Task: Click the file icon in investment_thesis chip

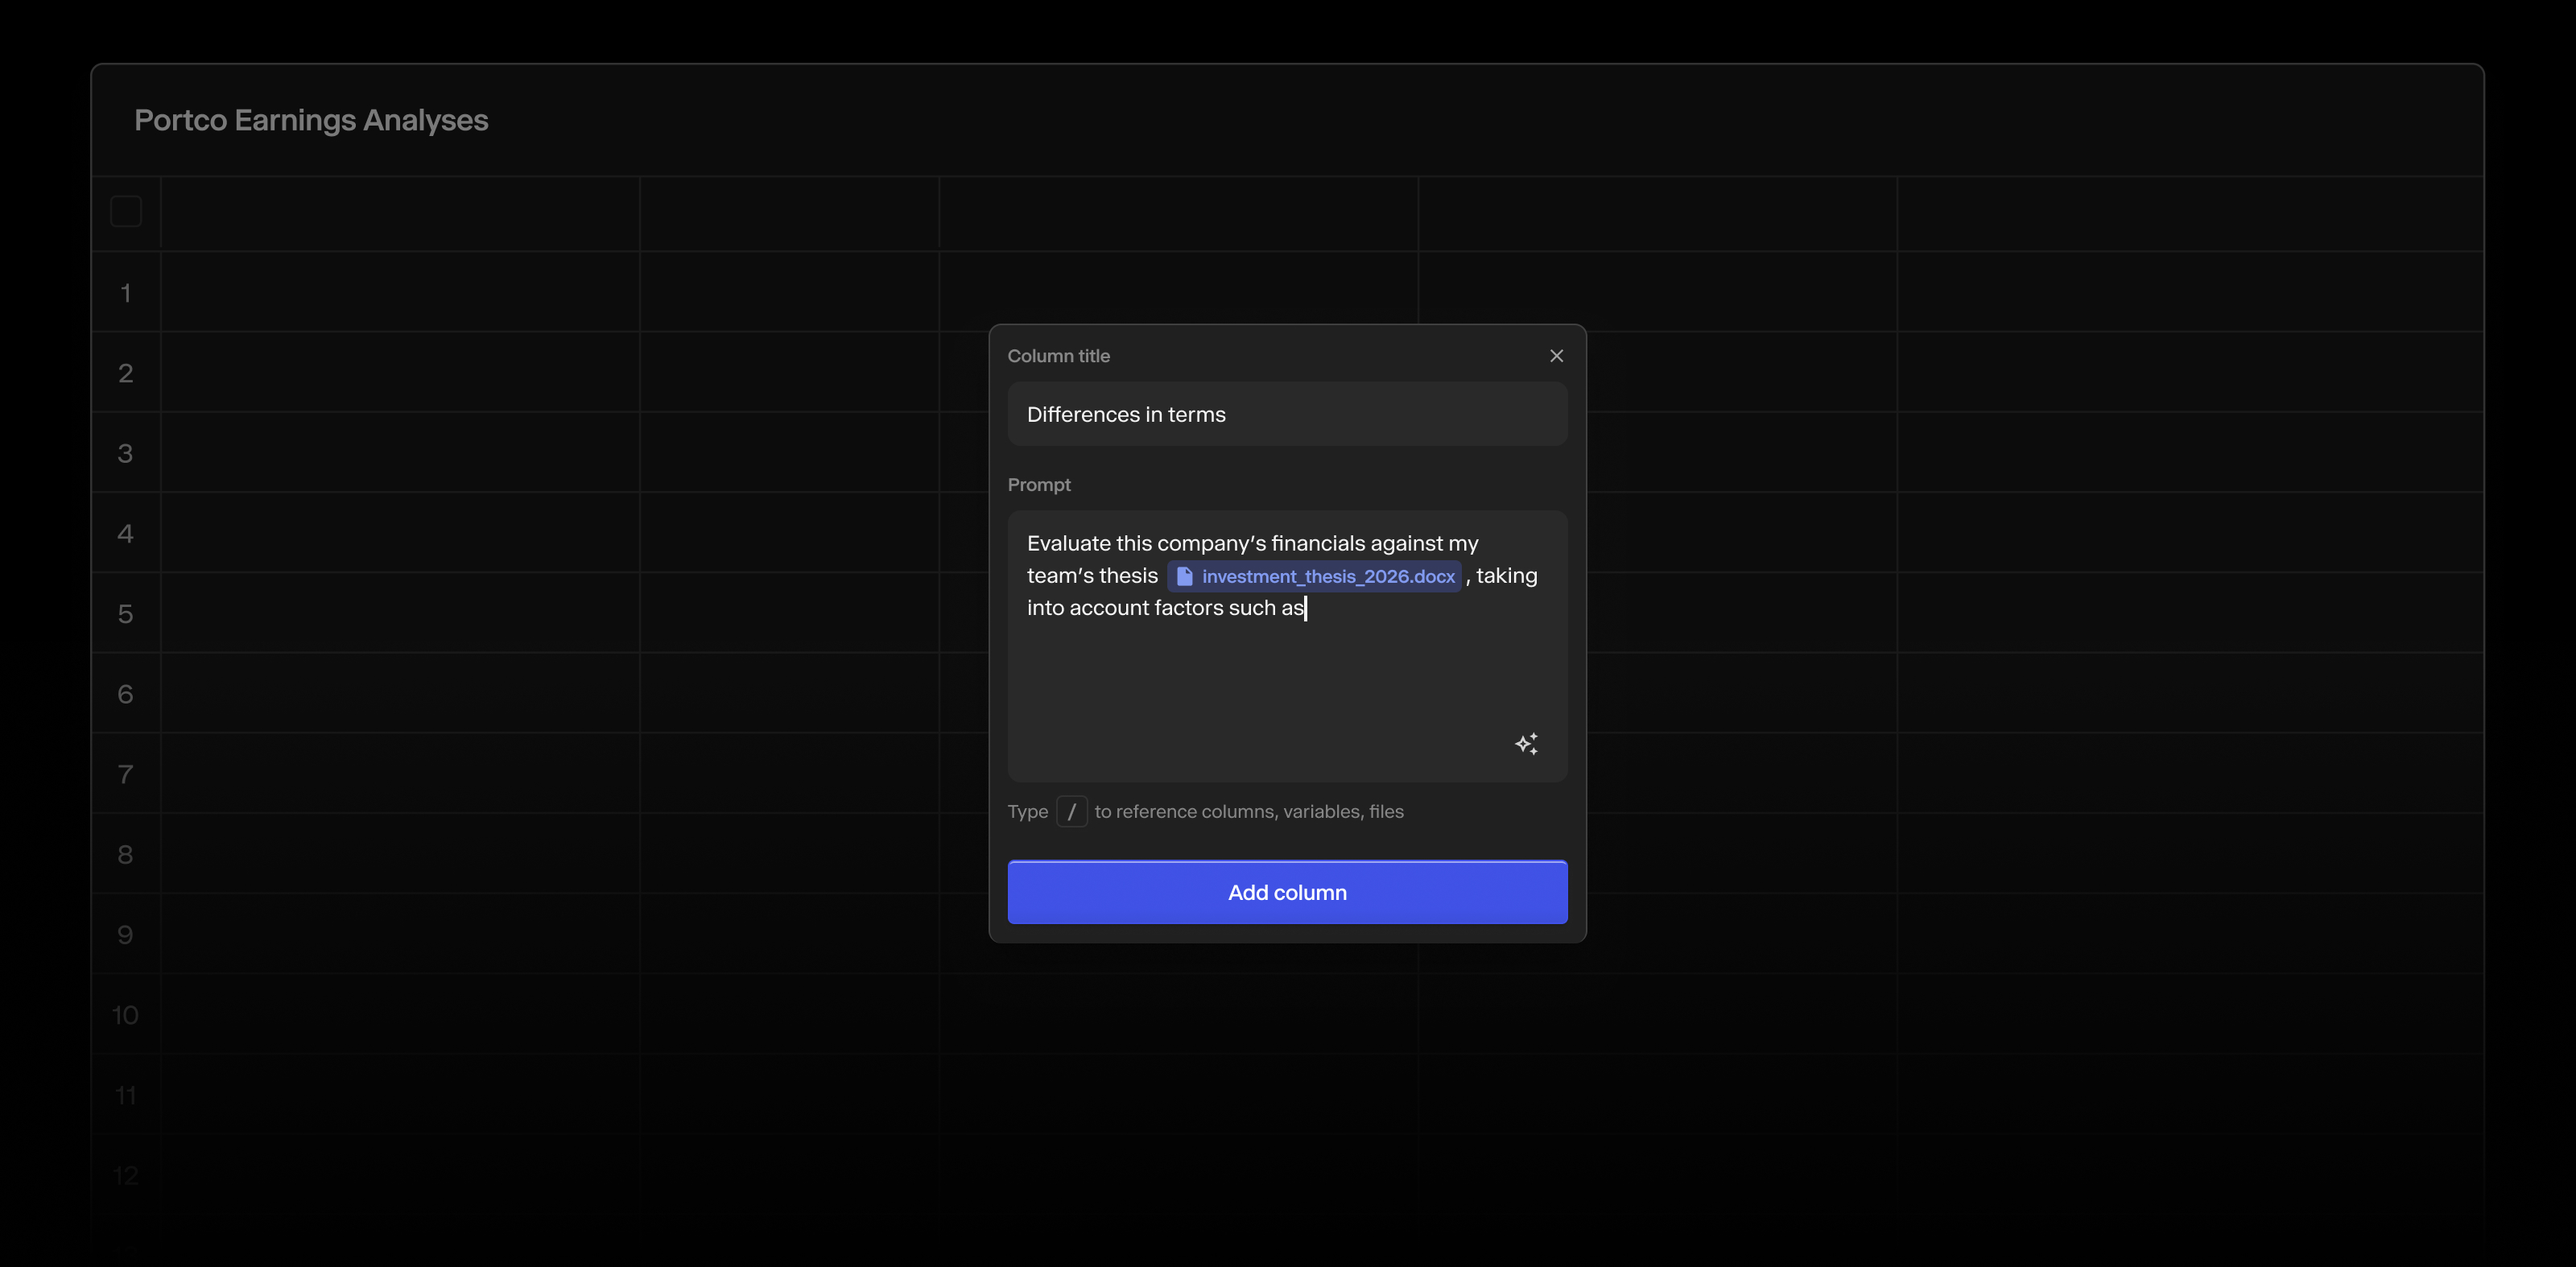Action: [x=1184, y=576]
